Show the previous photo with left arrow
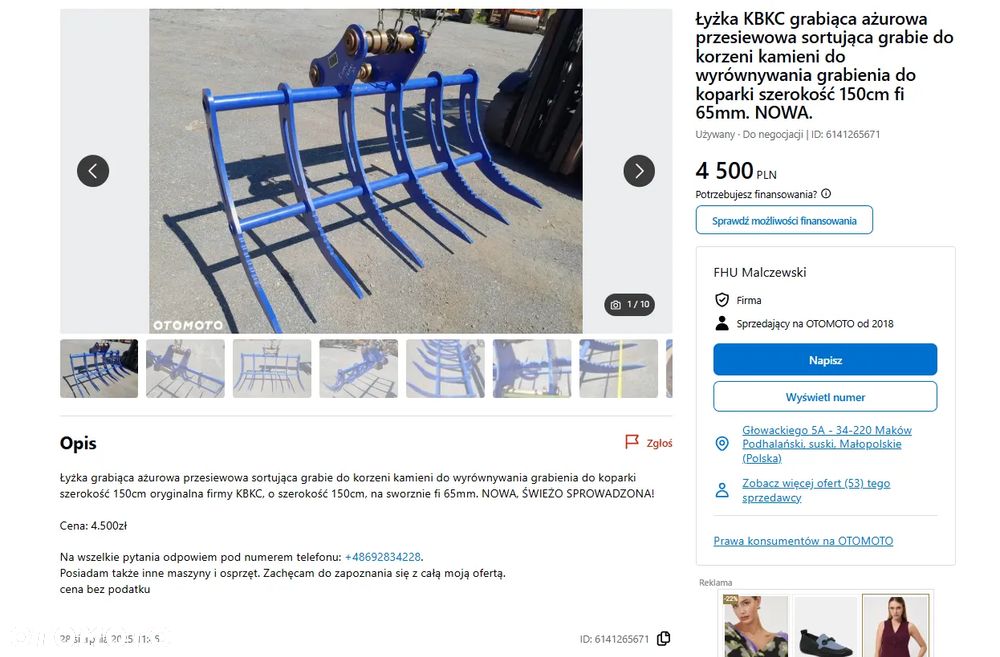 click(93, 171)
